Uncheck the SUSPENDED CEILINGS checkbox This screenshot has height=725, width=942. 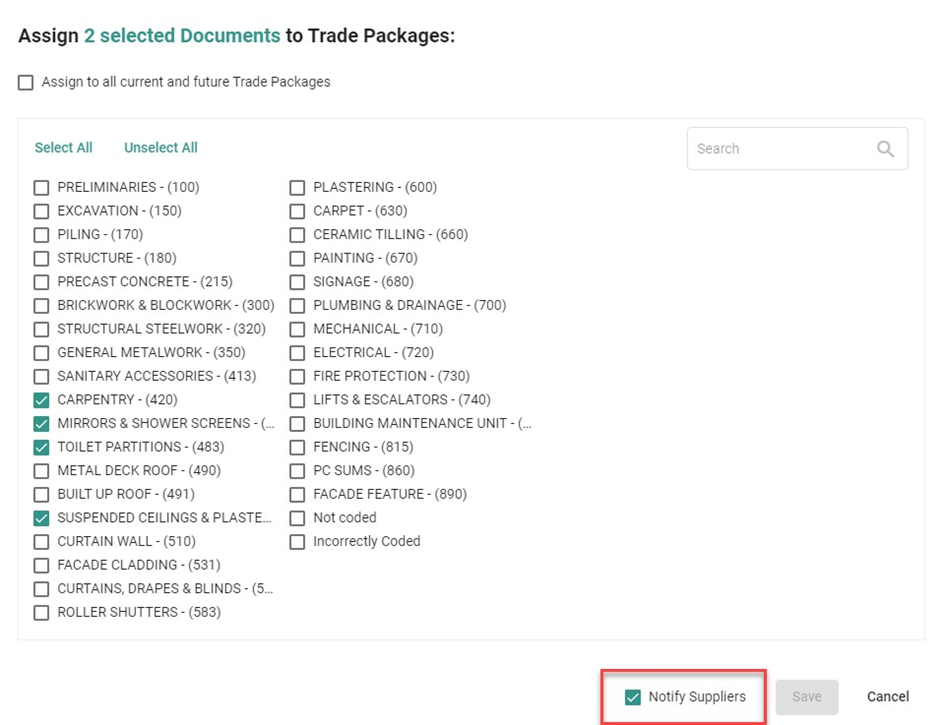[x=41, y=518]
